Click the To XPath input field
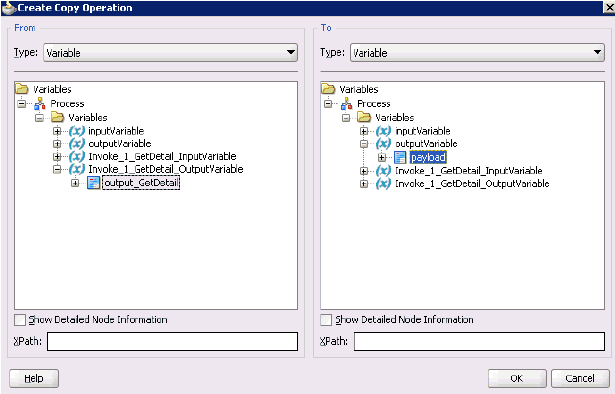Viewport: 615px width, 394px height. coord(479,341)
